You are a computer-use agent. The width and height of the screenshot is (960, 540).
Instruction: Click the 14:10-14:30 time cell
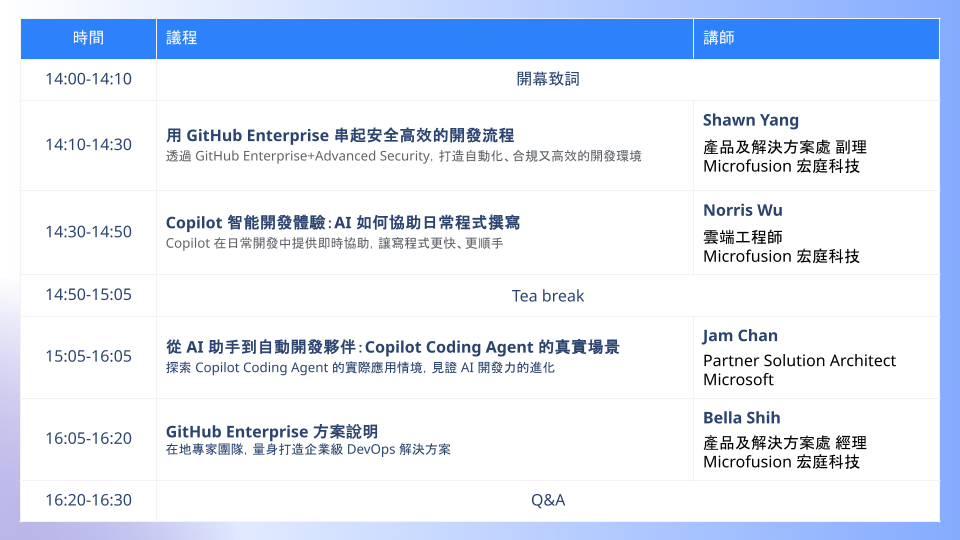(88, 145)
